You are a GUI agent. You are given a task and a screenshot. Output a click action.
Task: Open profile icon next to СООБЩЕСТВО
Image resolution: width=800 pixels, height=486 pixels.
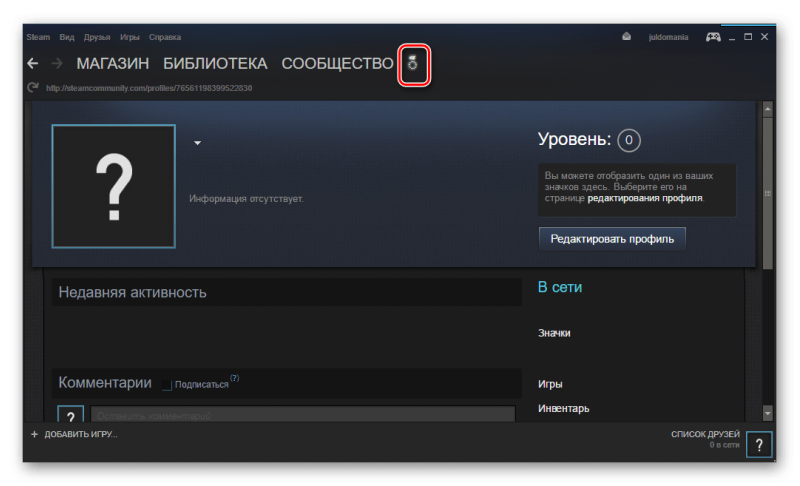pyautogui.click(x=413, y=64)
